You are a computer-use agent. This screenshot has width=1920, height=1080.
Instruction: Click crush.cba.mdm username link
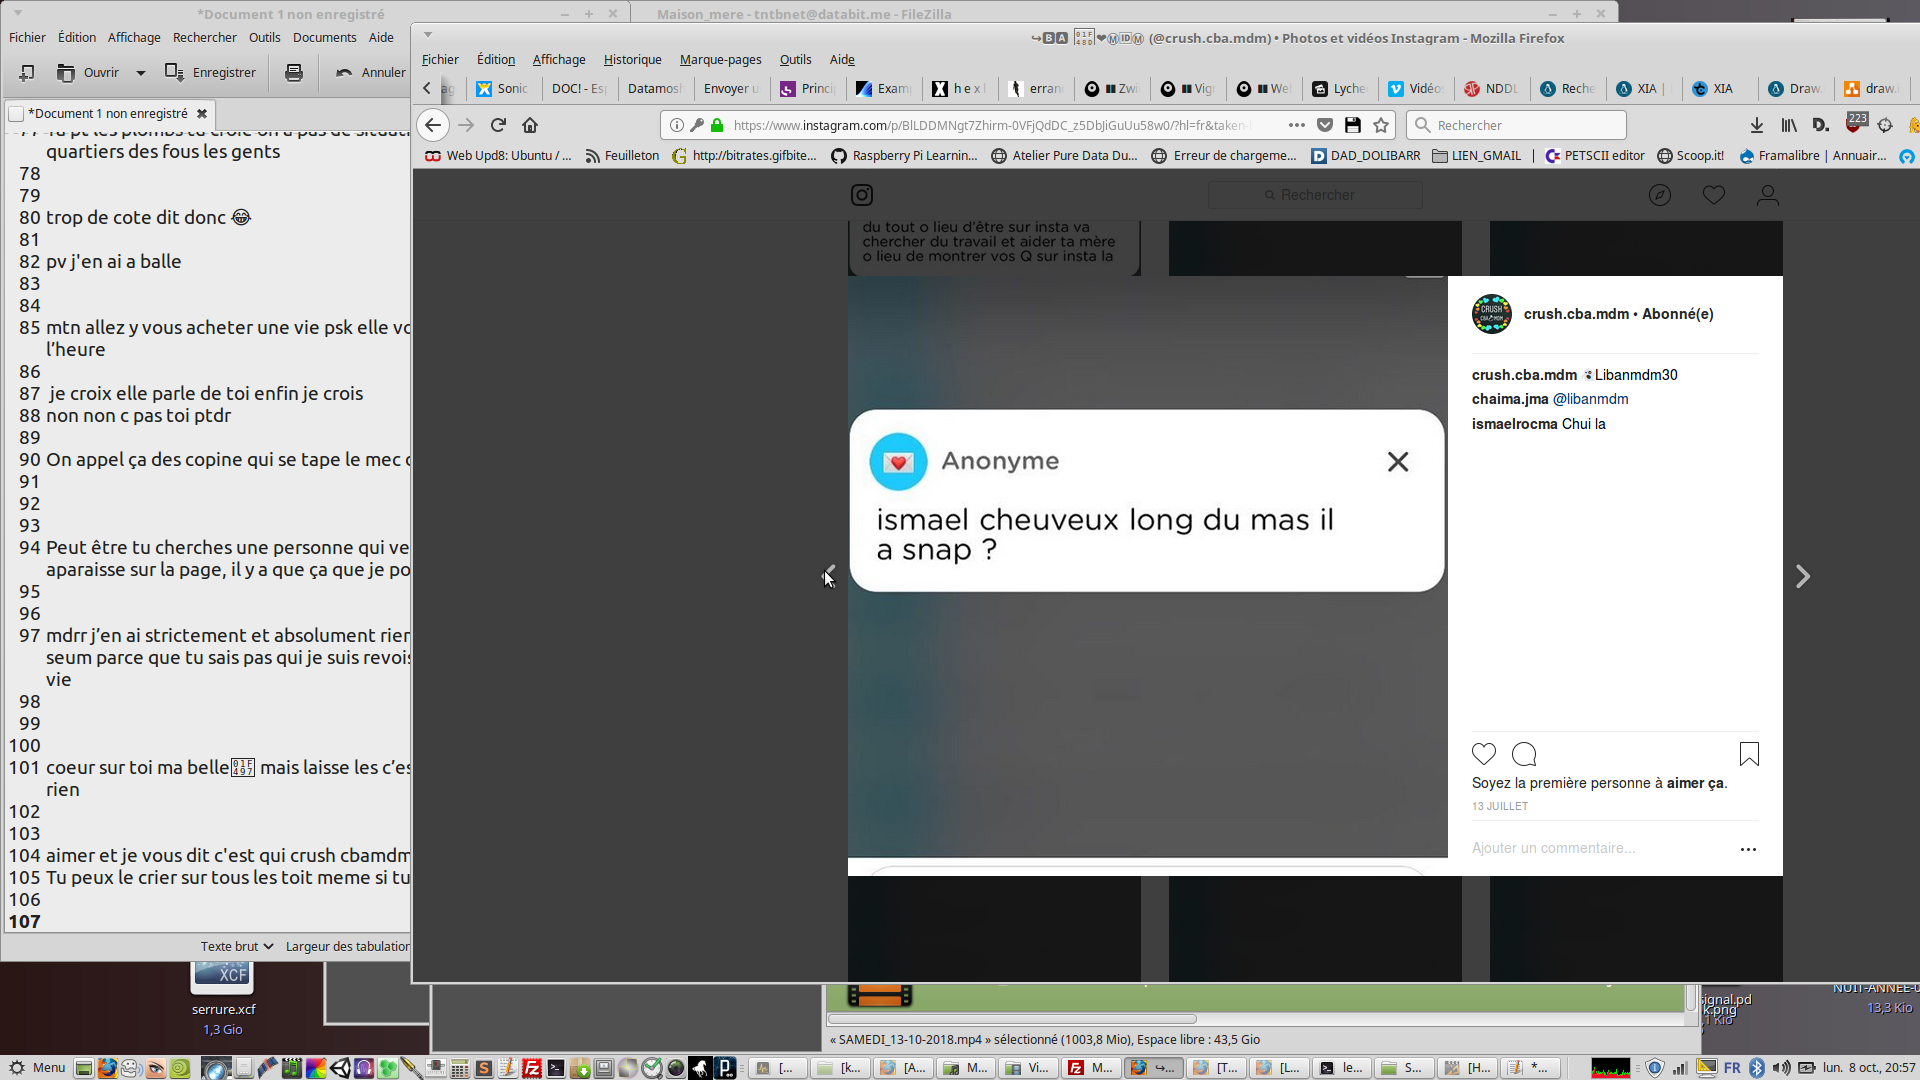(1575, 314)
